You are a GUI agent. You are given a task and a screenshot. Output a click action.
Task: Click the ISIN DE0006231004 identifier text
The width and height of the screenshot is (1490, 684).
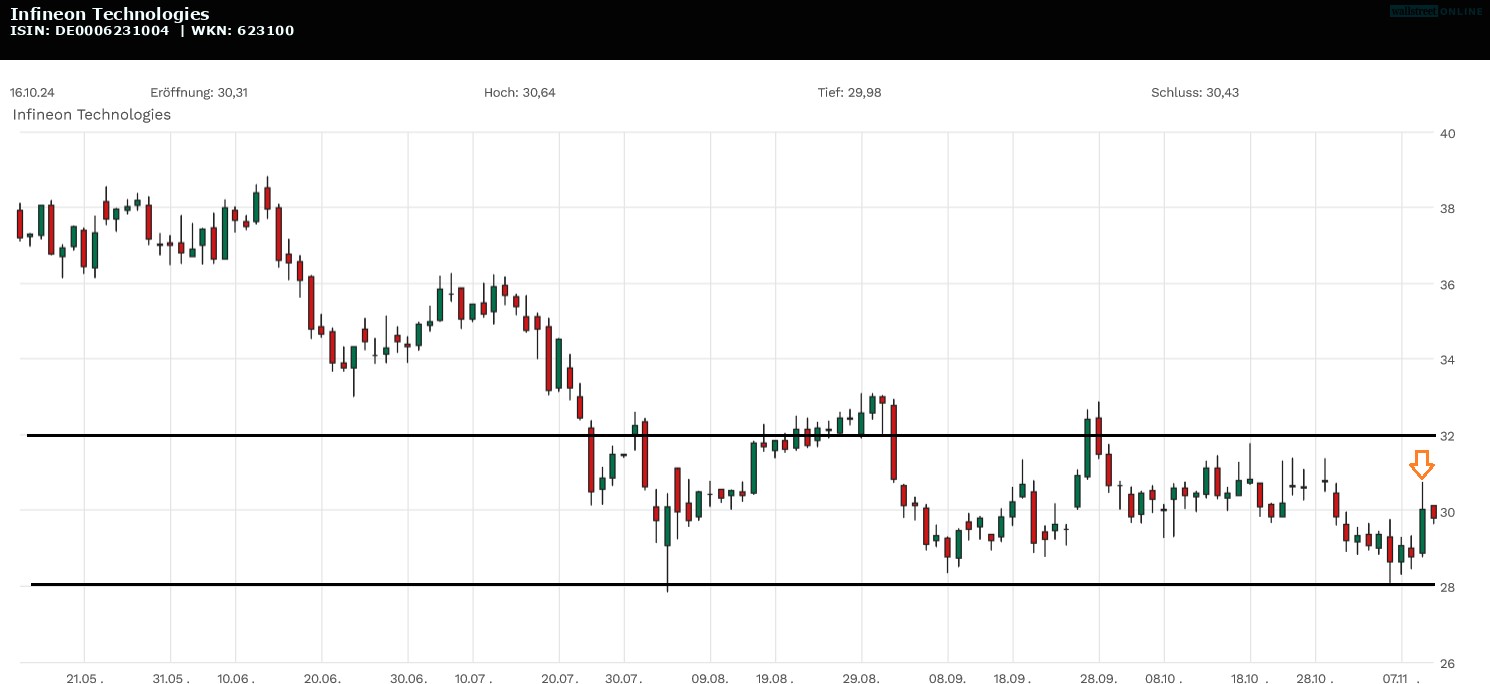87,30
